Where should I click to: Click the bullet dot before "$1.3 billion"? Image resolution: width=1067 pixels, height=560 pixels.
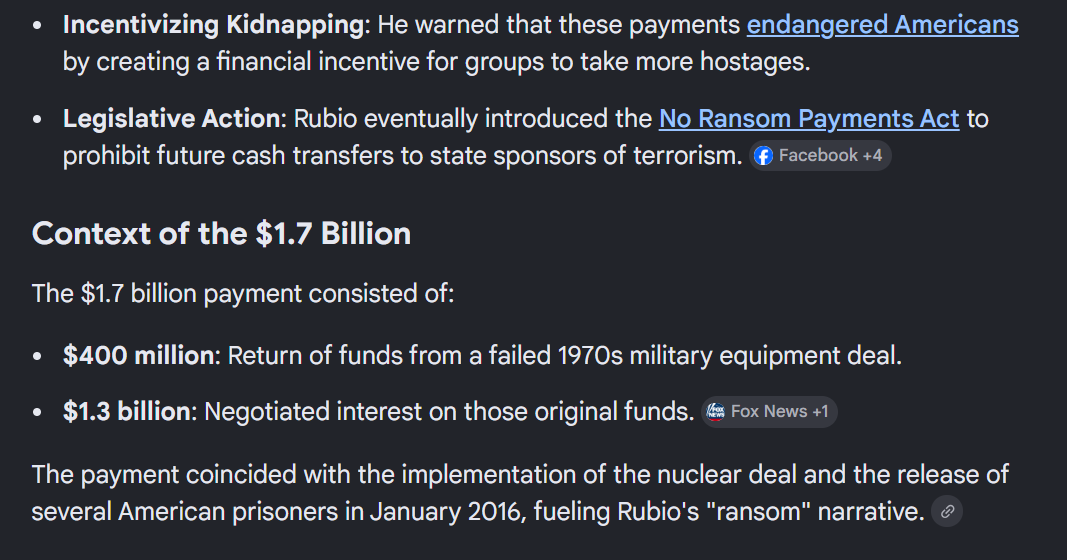[37, 412]
